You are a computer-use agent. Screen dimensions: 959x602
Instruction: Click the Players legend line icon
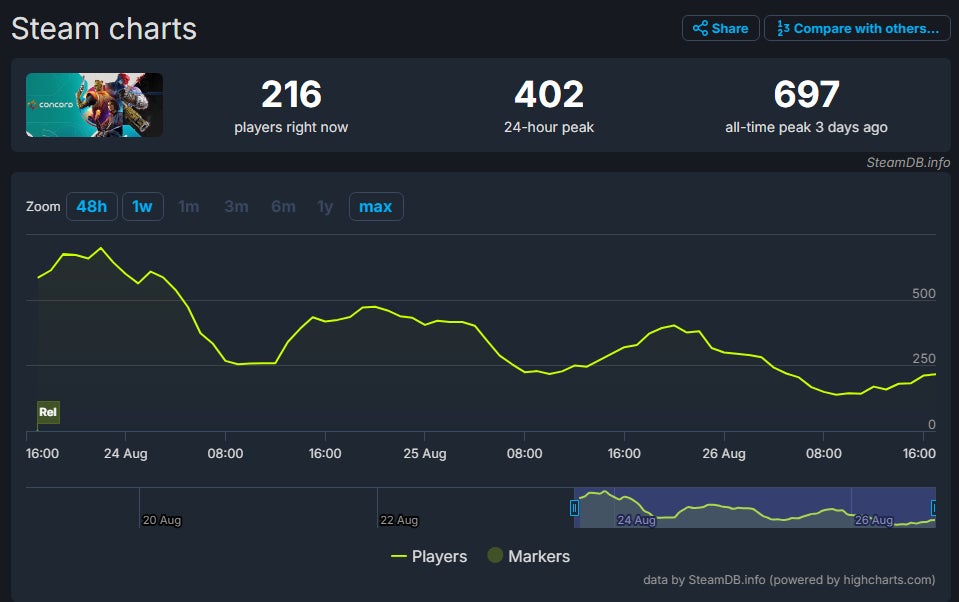[400, 556]
